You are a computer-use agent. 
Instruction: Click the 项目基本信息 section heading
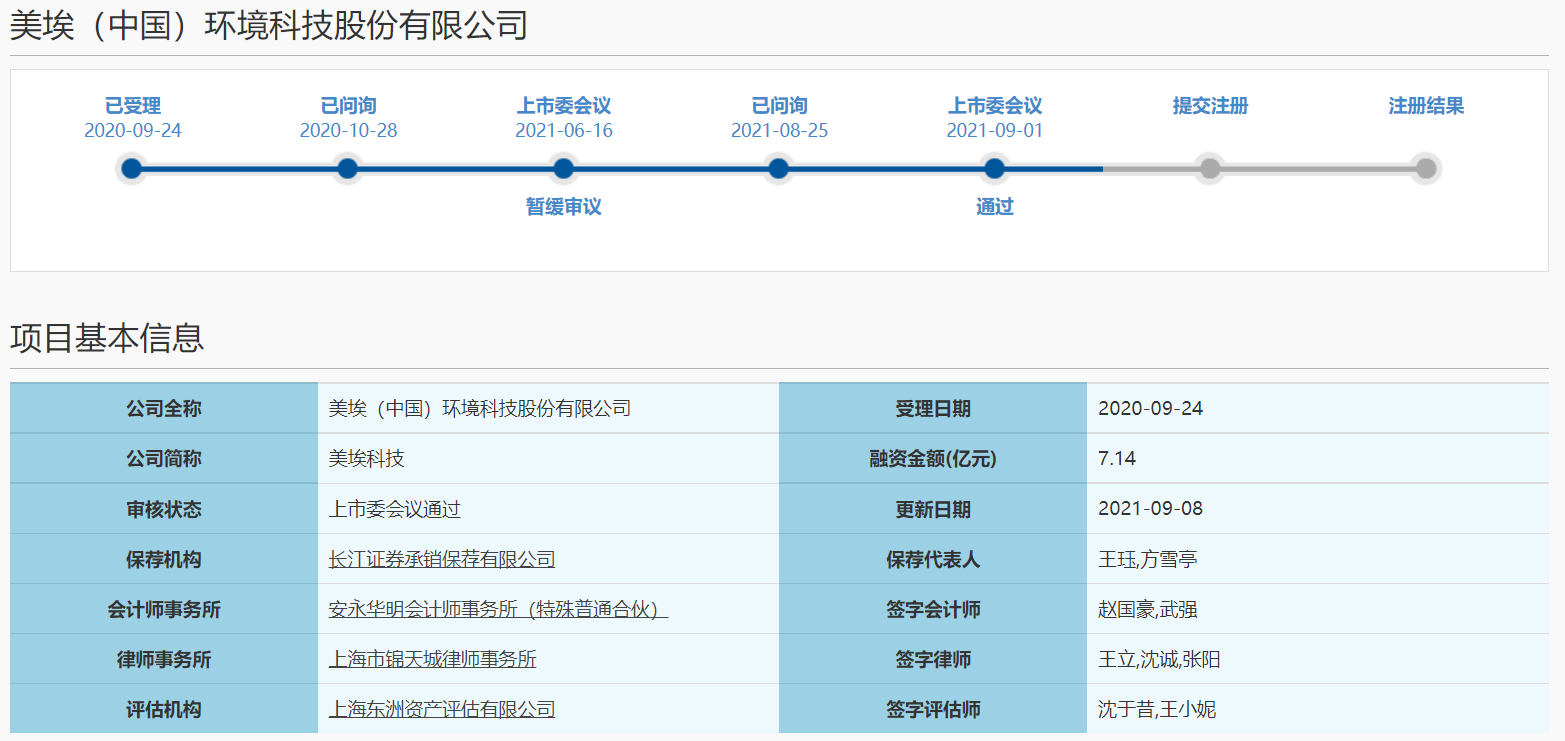coord(107,338)
